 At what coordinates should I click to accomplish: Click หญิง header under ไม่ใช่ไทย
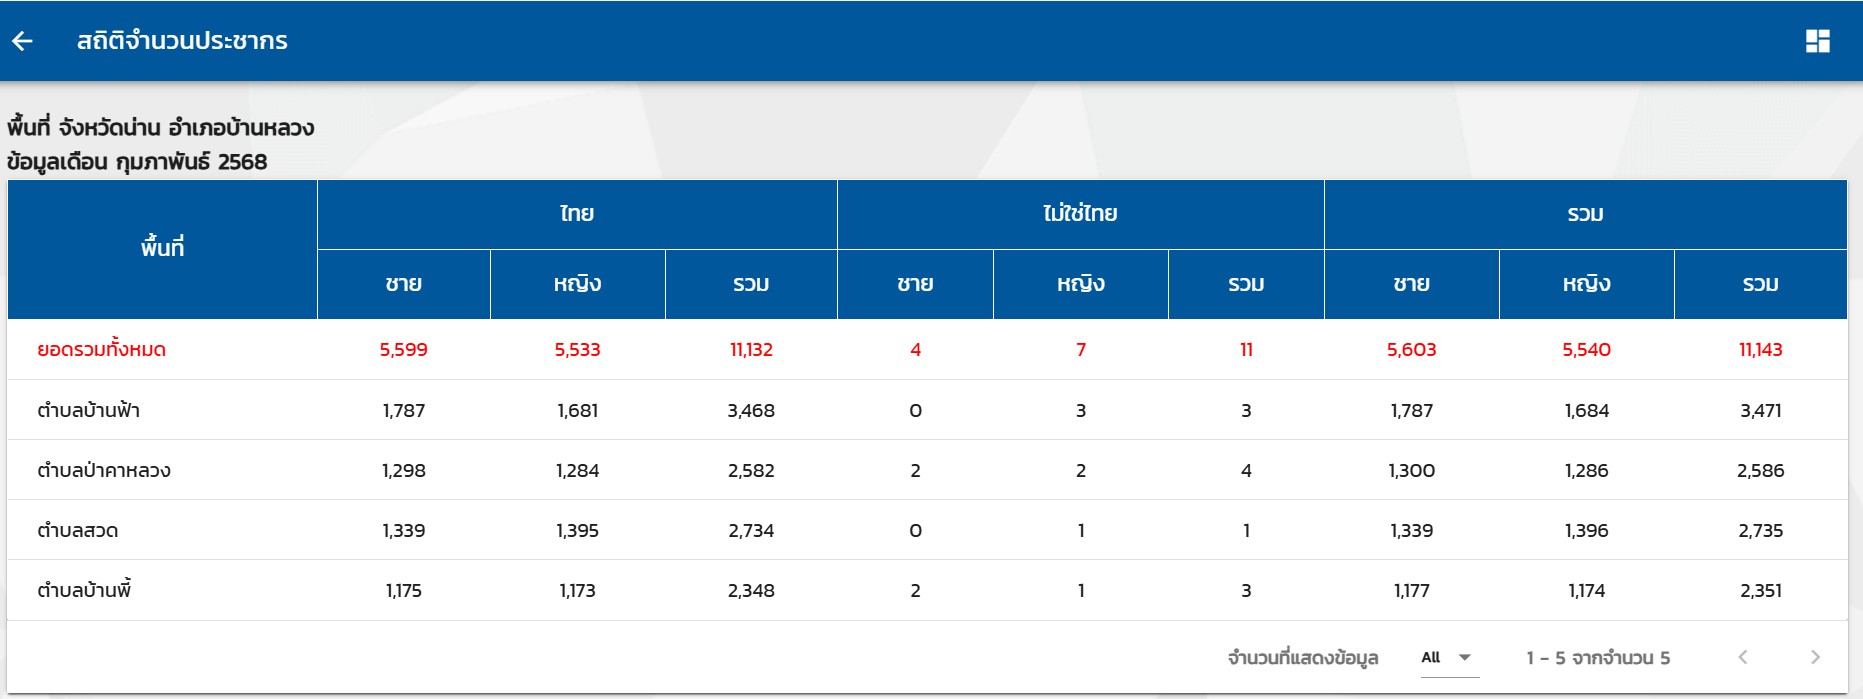click(1080, 284)
